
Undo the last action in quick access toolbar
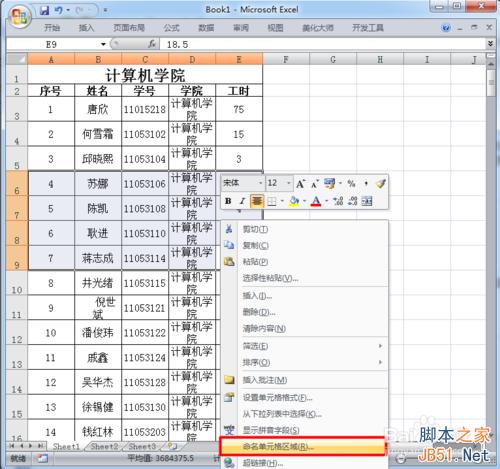pyautogui.click(x=59, y=11)
